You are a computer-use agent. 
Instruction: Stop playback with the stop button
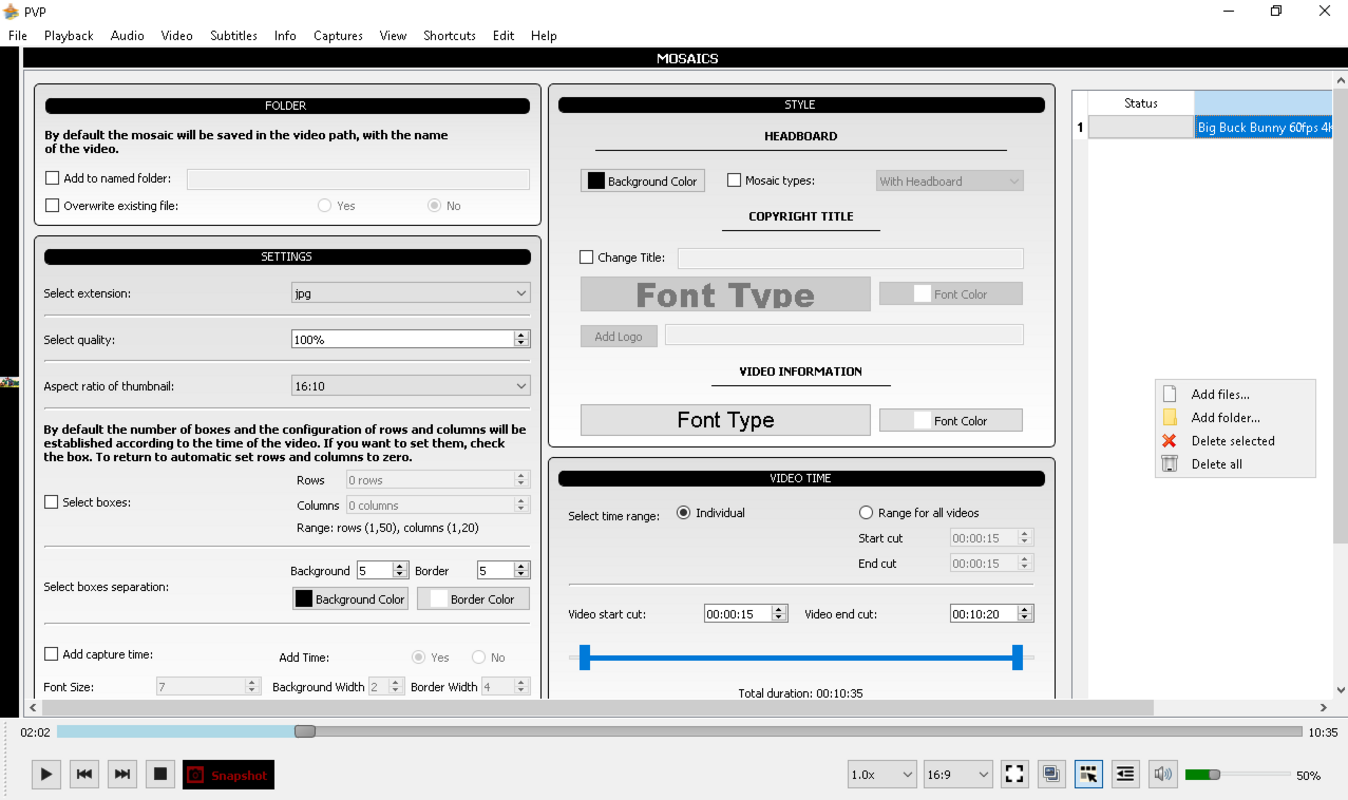tap(160, 774)
